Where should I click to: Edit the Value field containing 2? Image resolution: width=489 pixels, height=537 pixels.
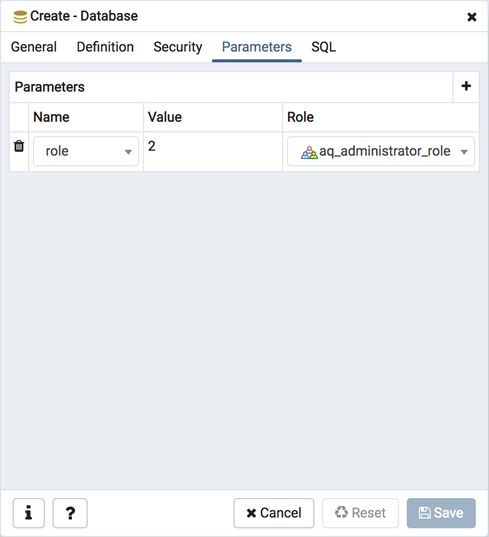tap(213, 151)
